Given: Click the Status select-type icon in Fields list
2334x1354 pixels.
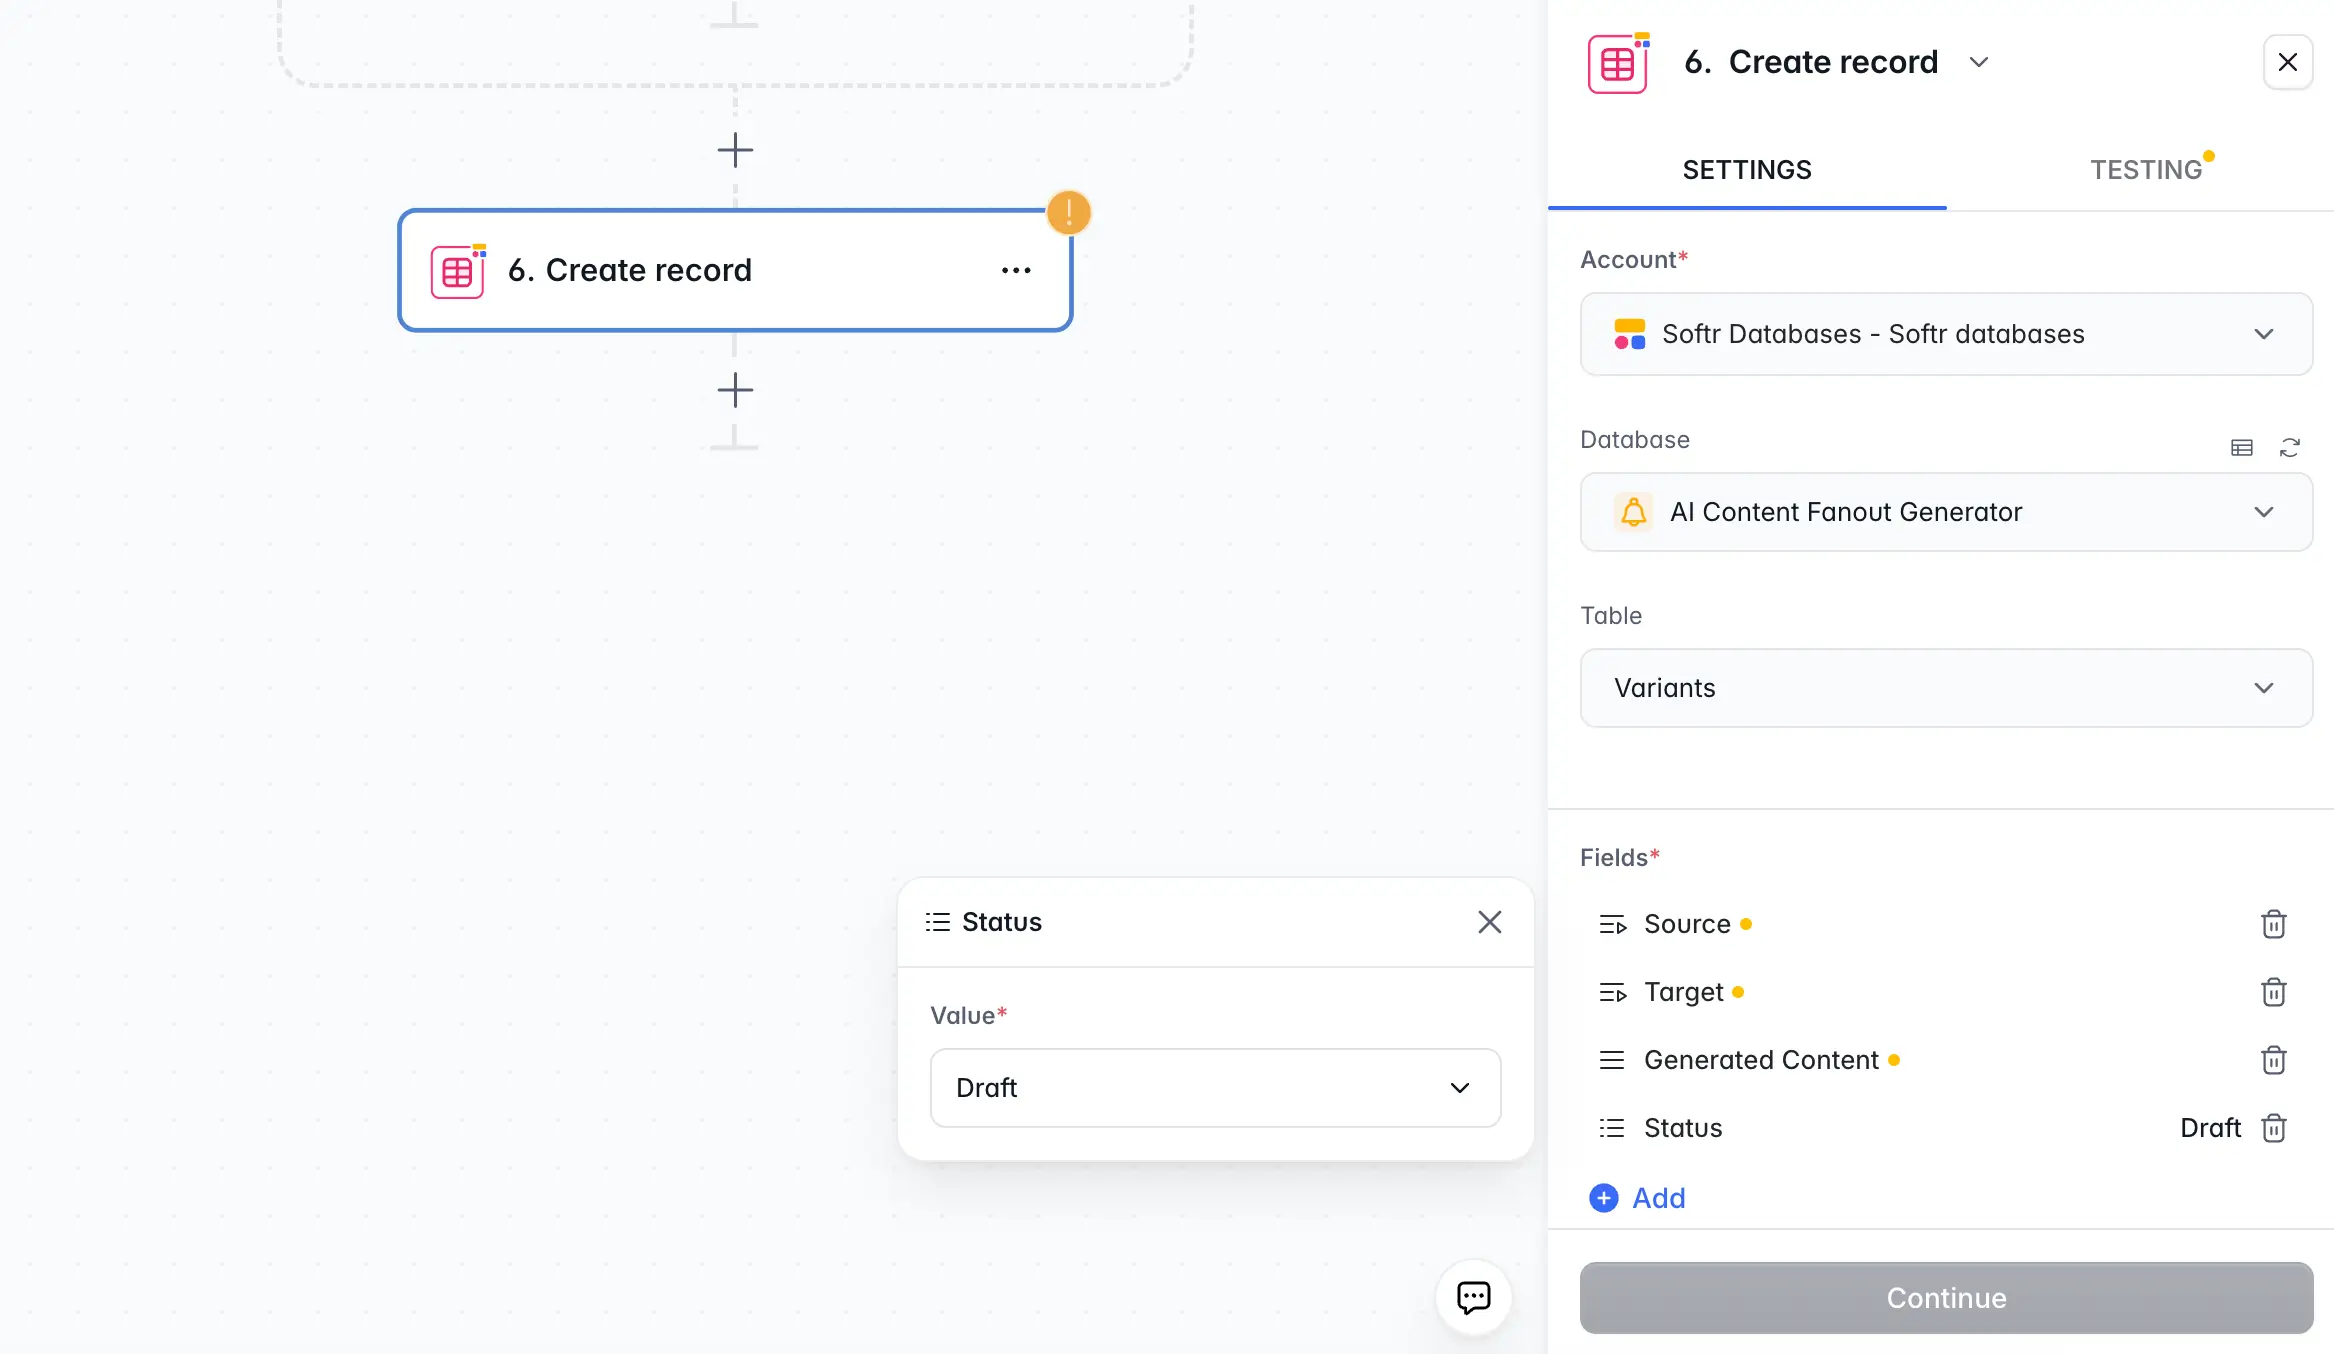Looking at the screenshot, I should point(1612,1128).
